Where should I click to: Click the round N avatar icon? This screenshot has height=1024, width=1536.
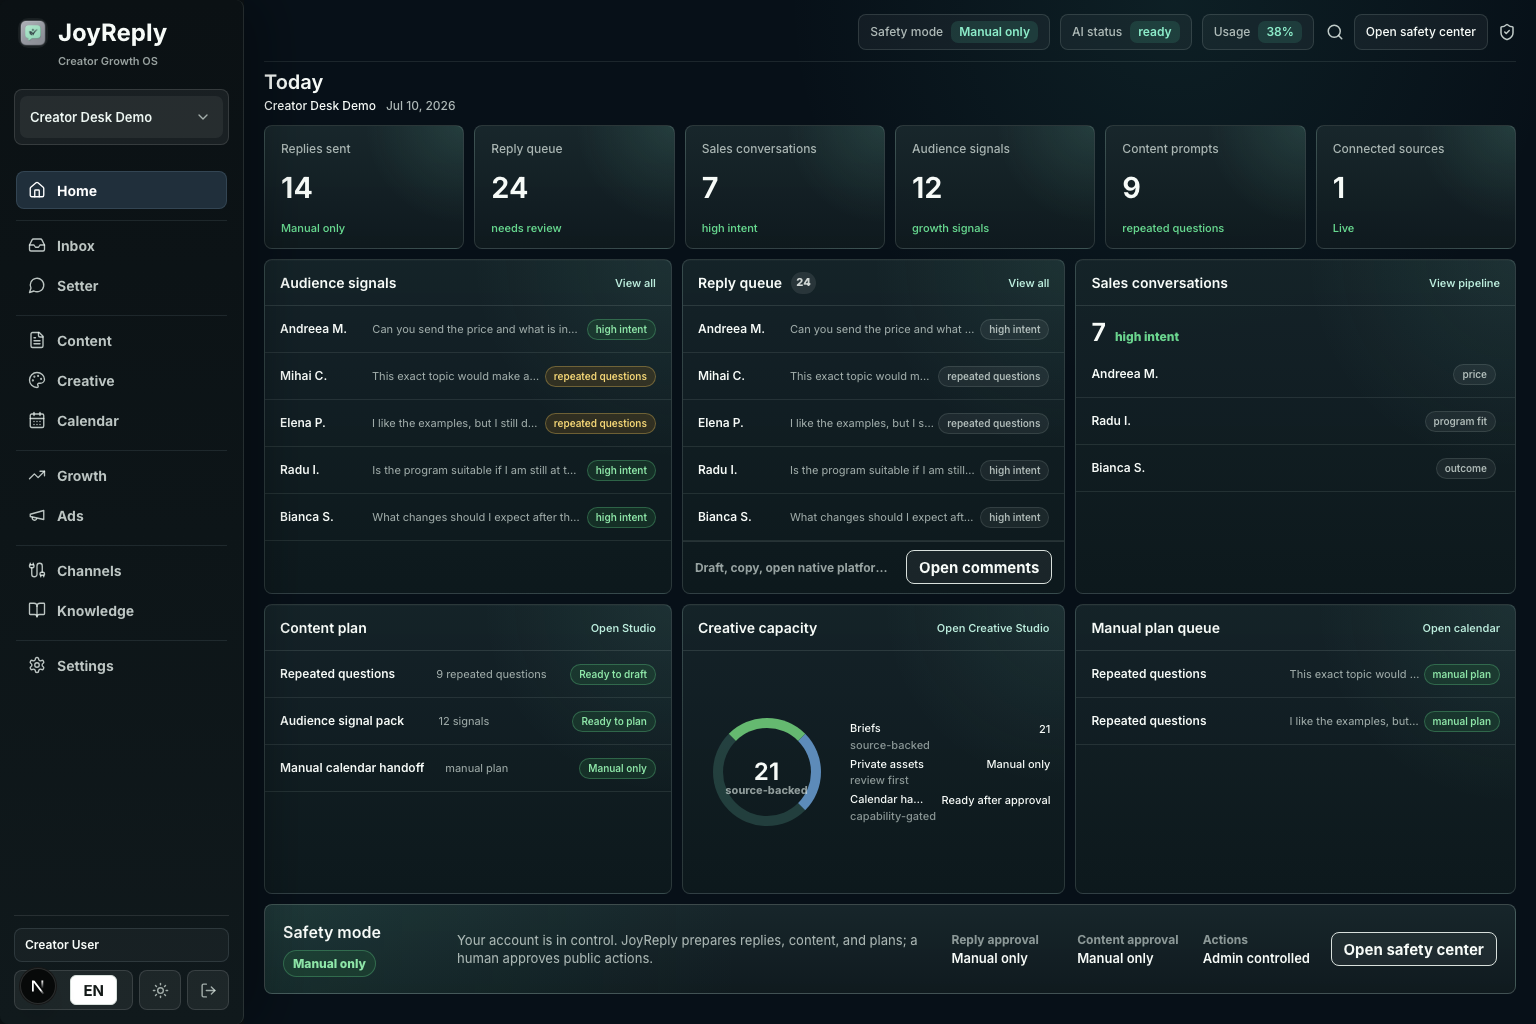38,987
